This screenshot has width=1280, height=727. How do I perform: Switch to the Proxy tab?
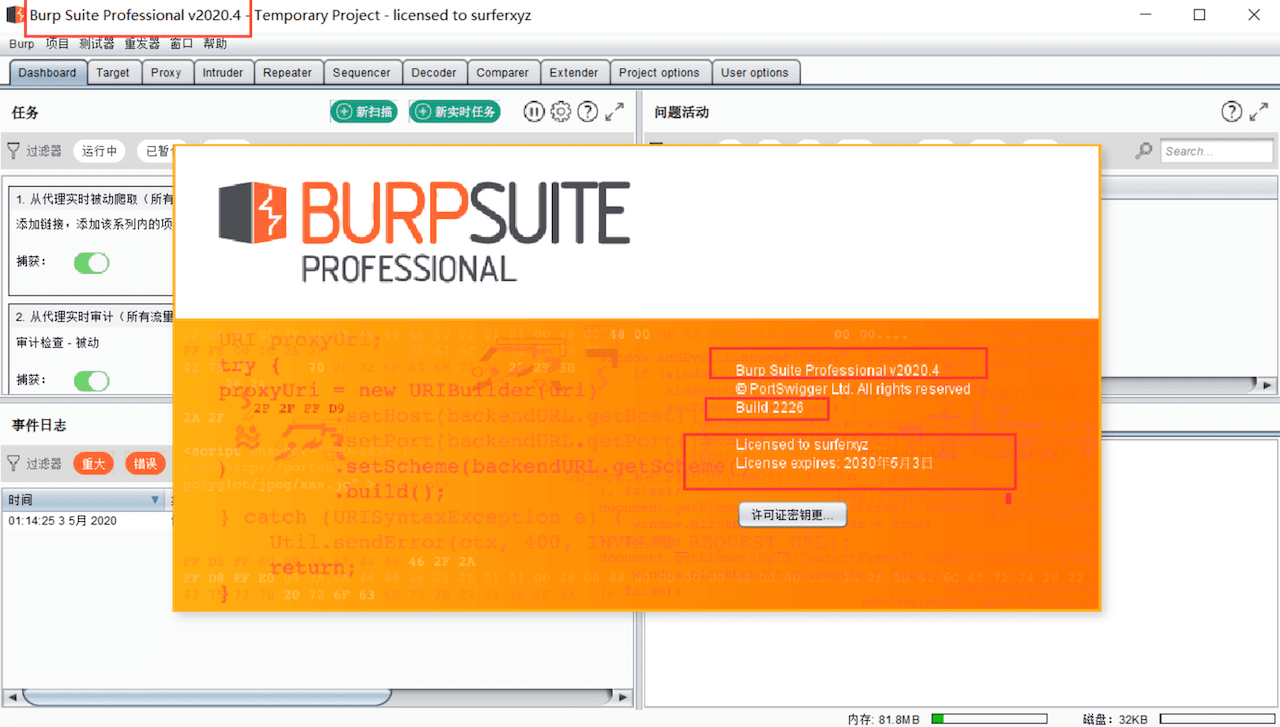tap(166, 72)
